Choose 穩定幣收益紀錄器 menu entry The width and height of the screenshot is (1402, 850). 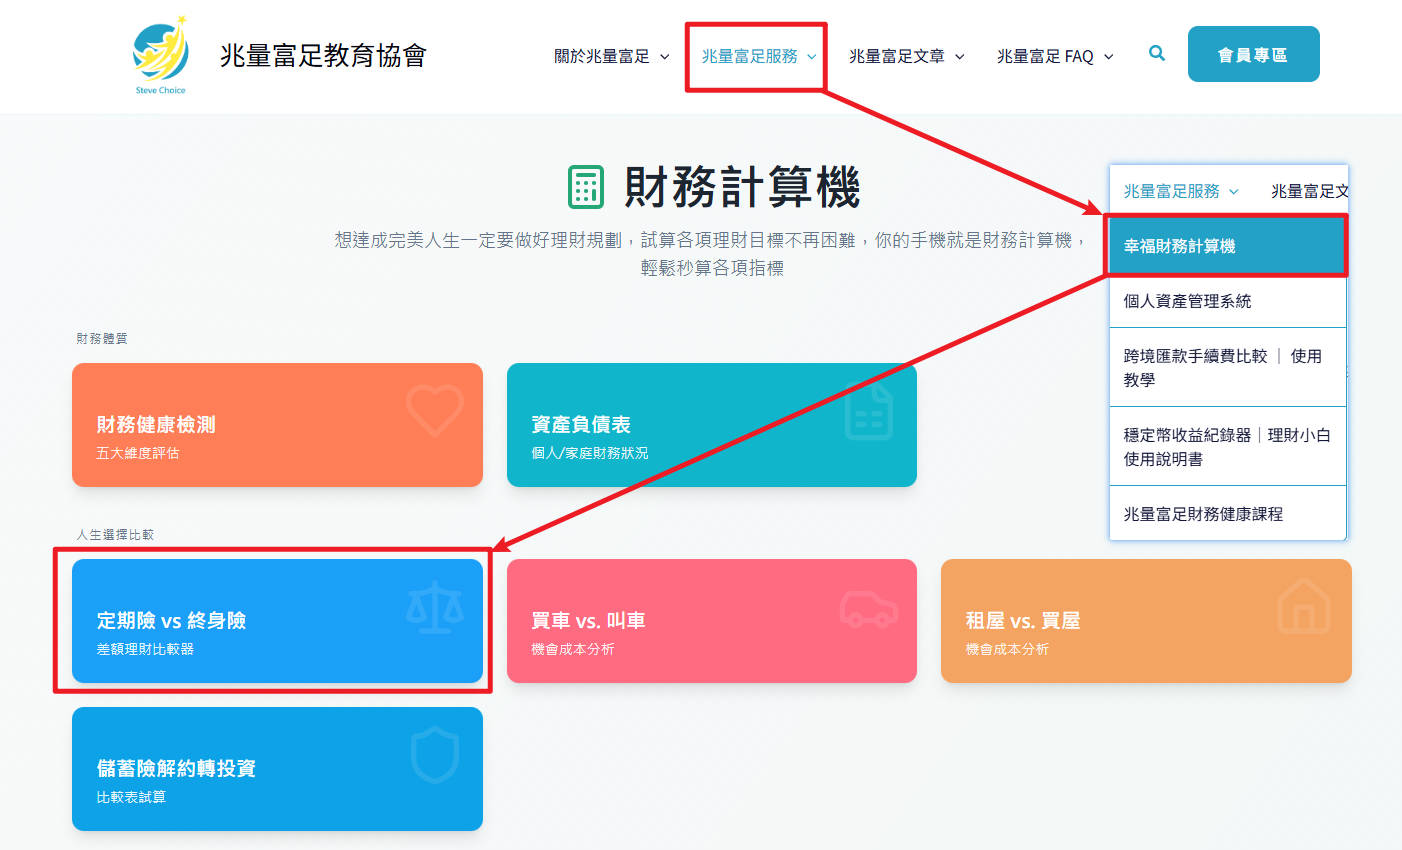pos(1228,446)
